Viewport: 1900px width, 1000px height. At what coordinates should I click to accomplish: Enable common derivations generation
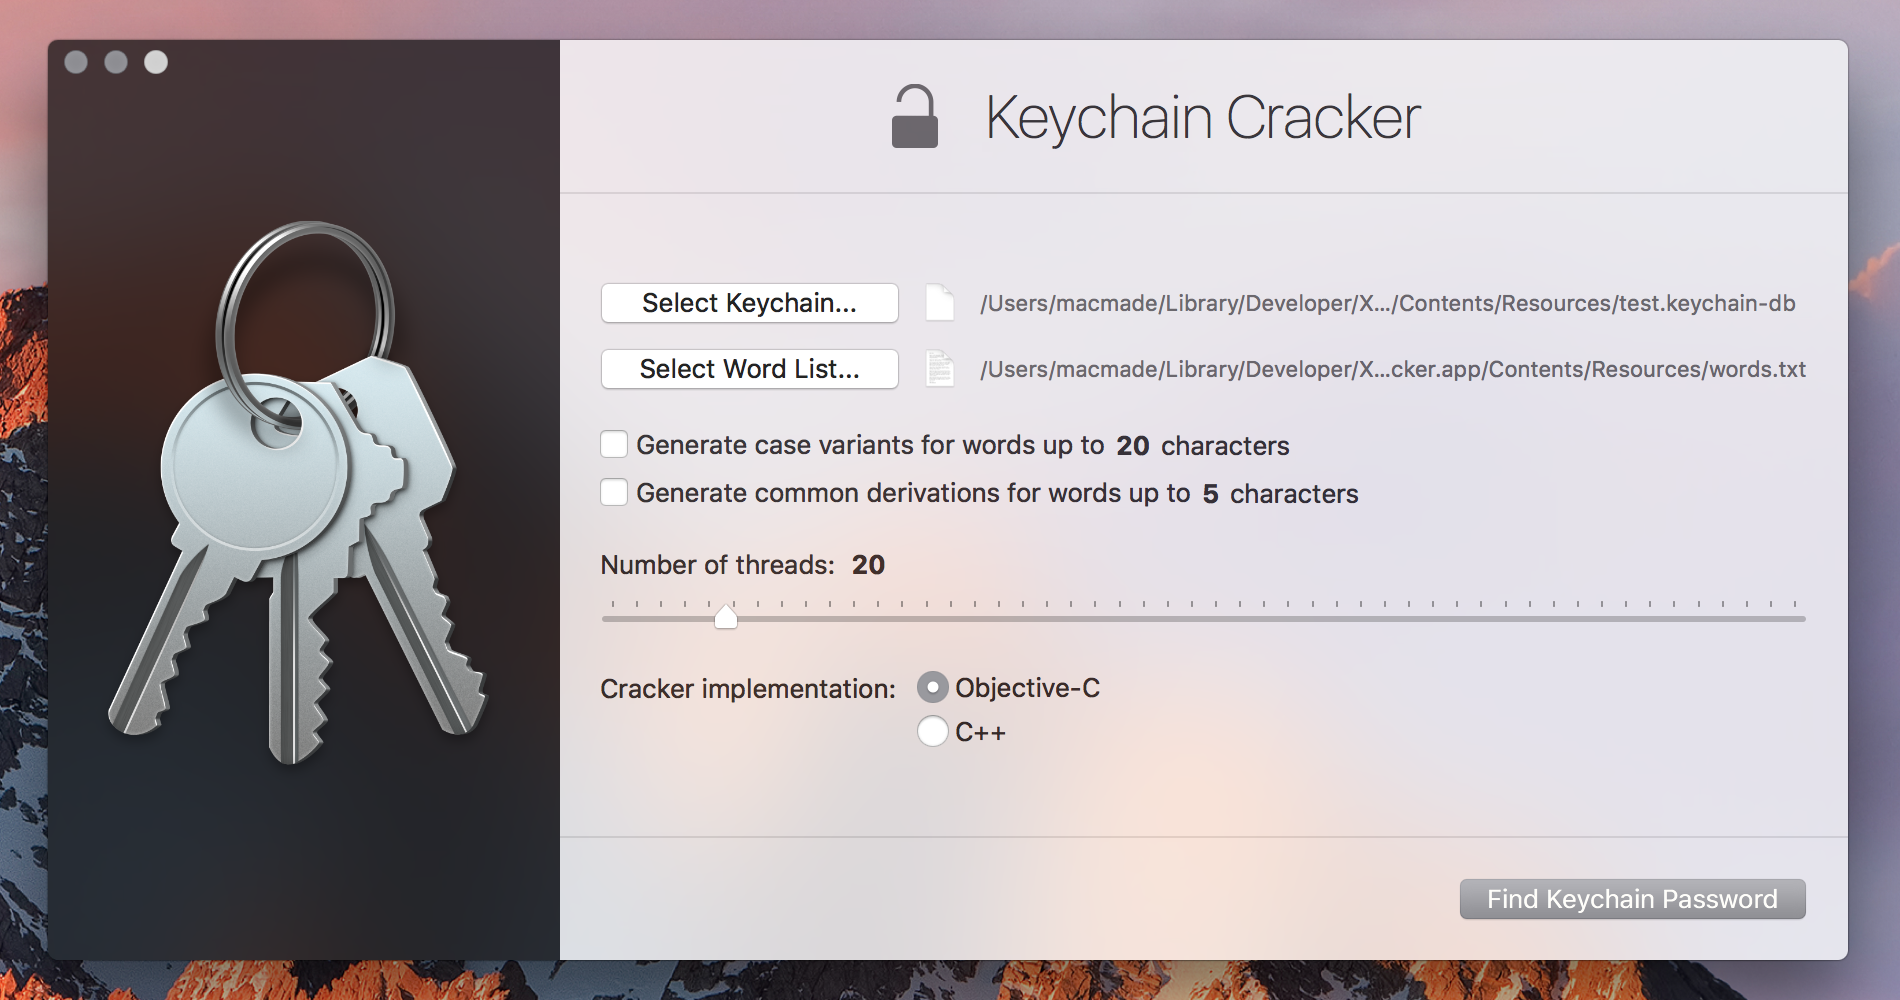pyautogui.click(x=613, y=491)
